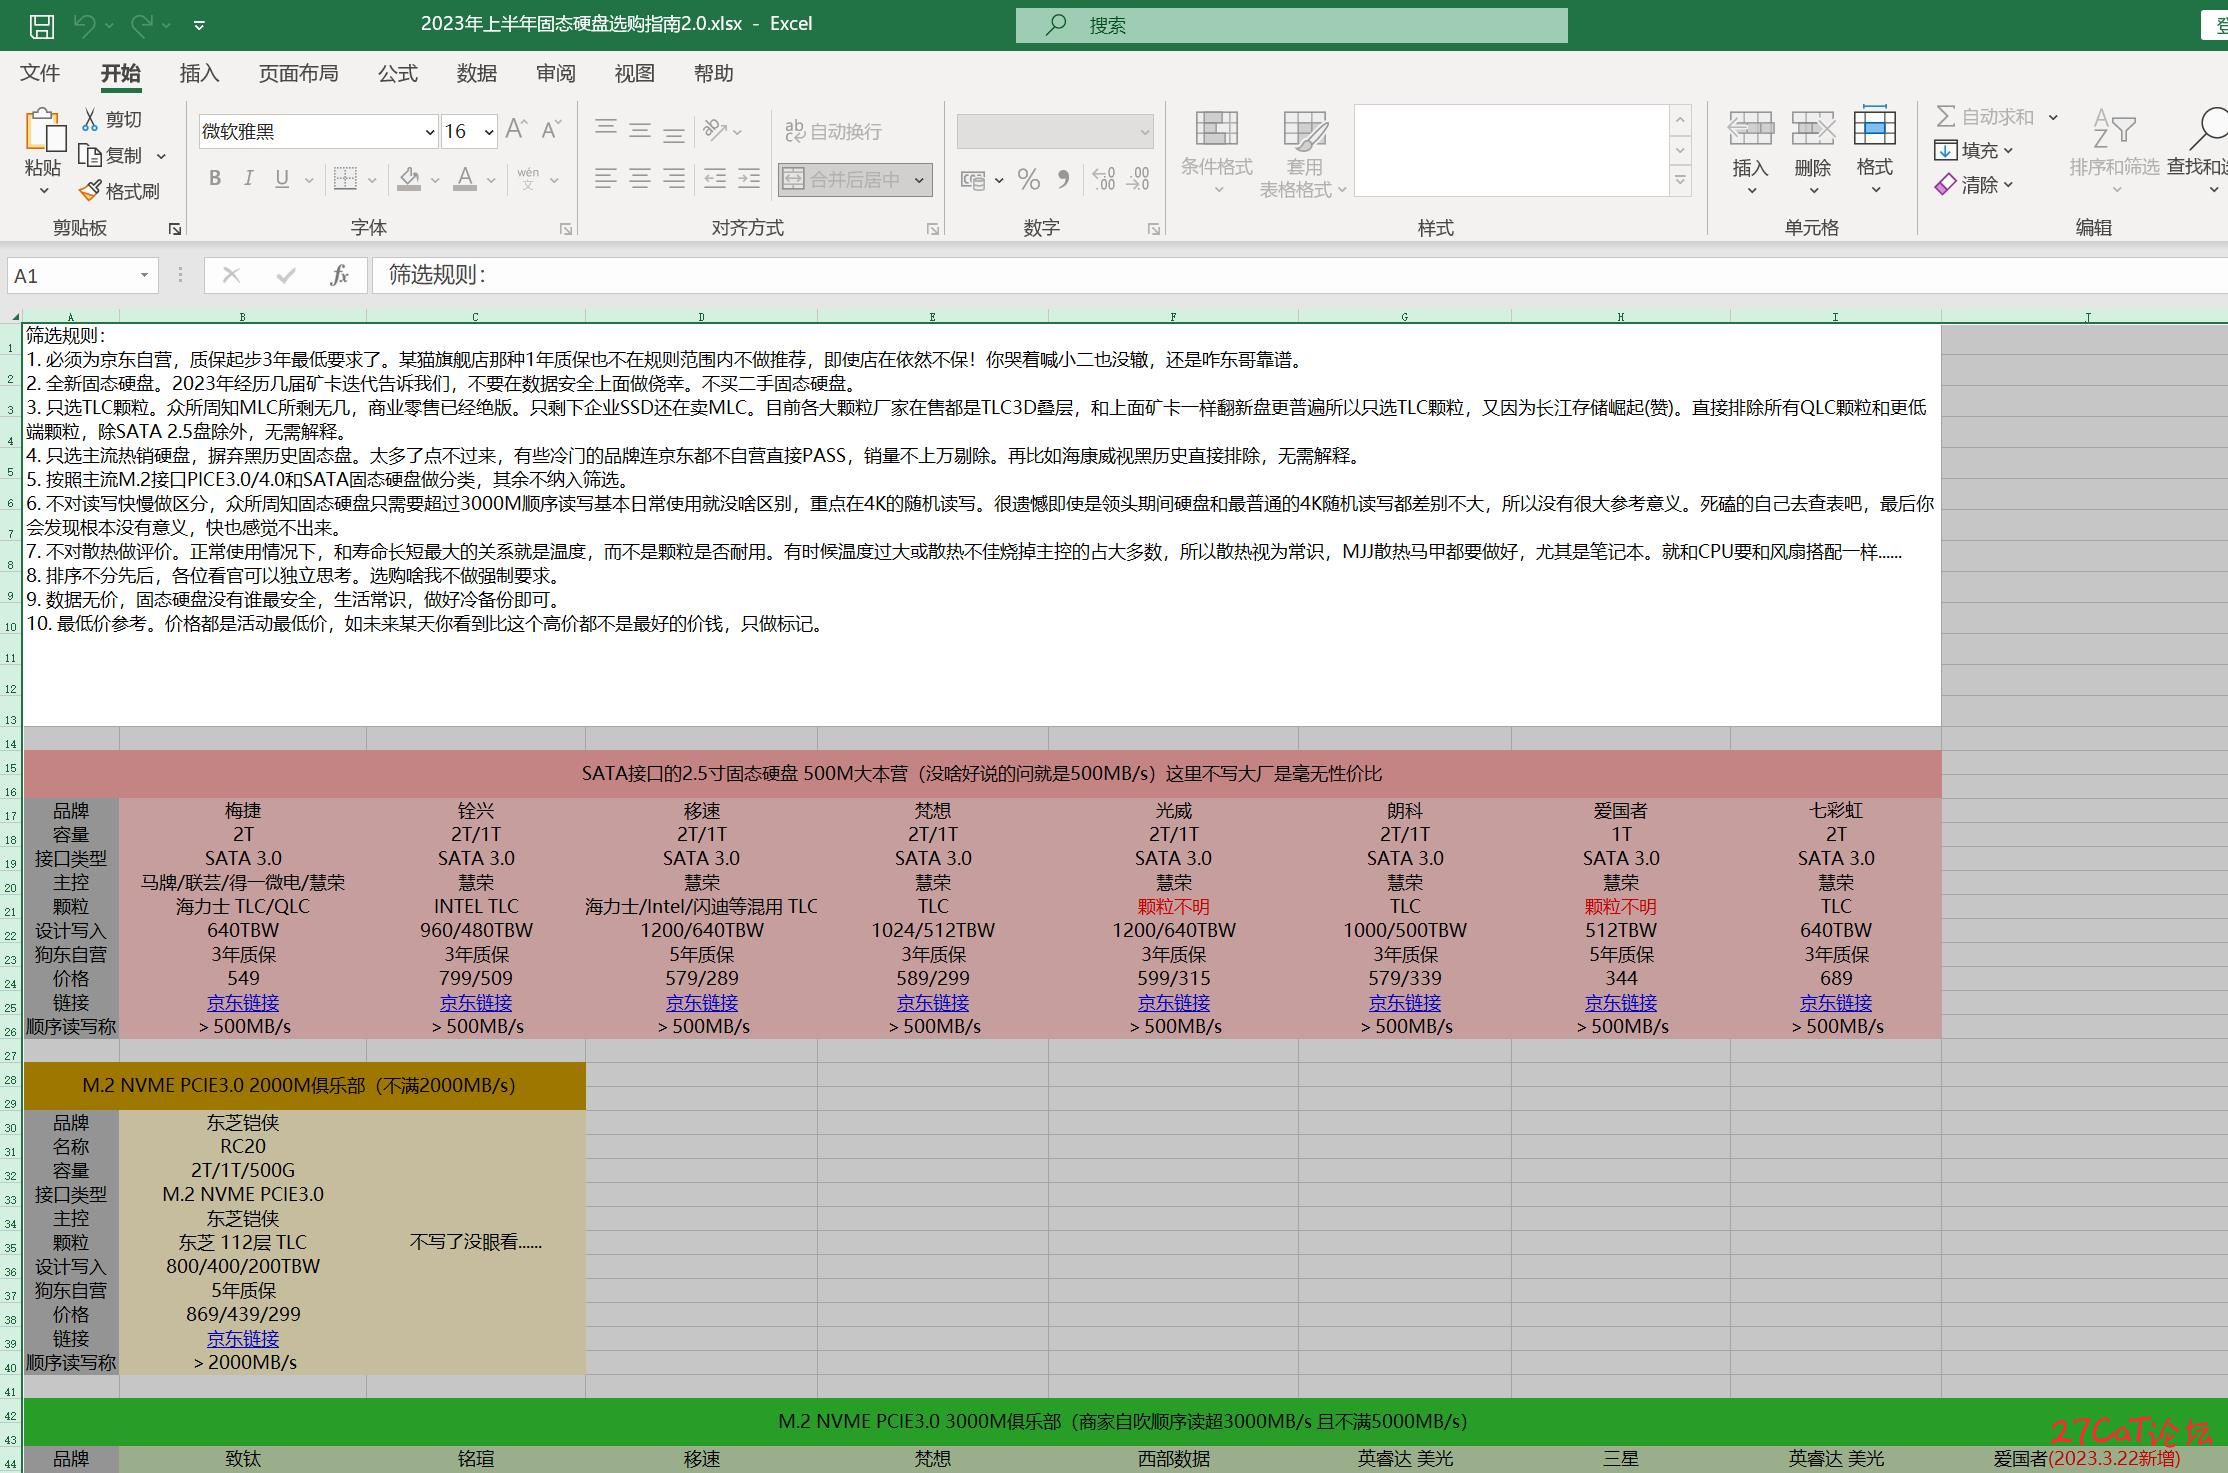Open 京东链接 under 梅捷 in SATA table
Screen dimensions: 2228x1473
pyautogui.click(x=243, y=1002)
